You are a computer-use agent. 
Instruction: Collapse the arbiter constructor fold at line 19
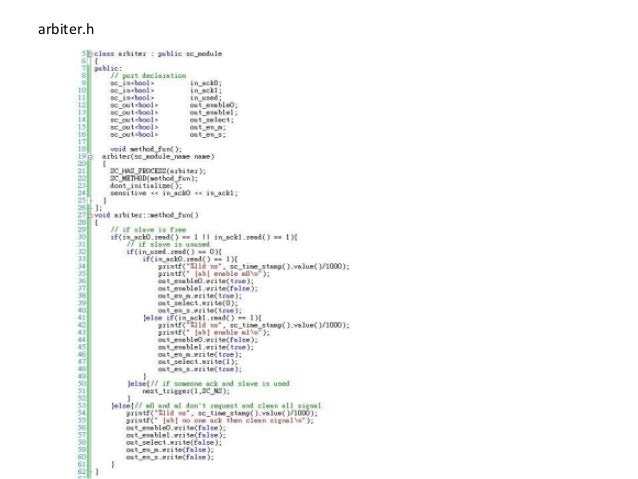click(91, 157)
